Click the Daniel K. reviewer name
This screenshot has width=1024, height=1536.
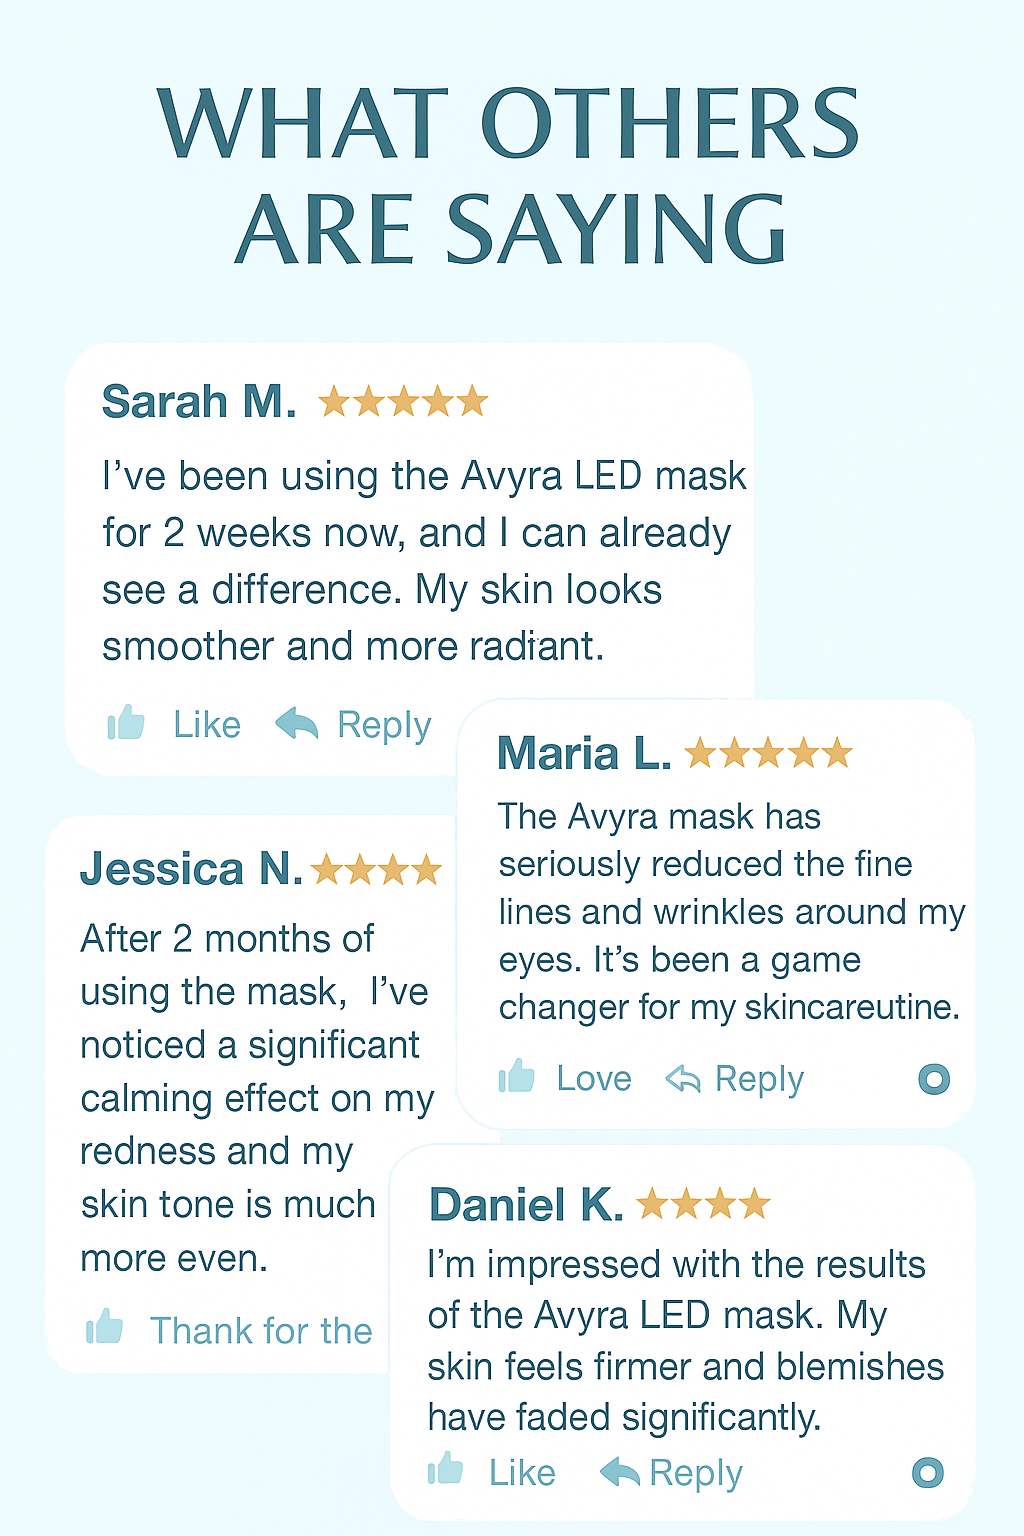526,1205
